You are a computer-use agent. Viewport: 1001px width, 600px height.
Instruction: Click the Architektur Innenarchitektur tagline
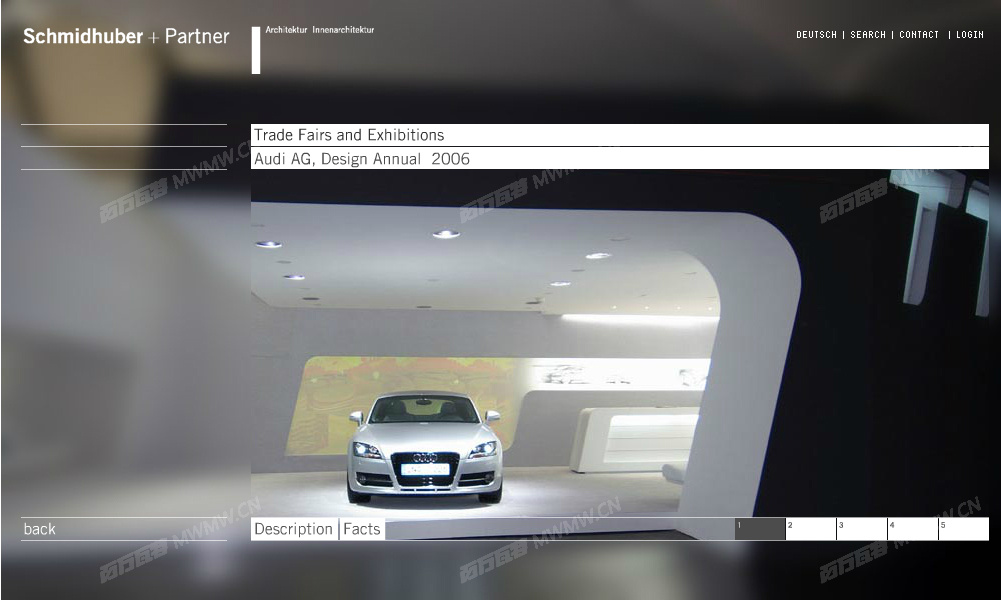(320, 30)
